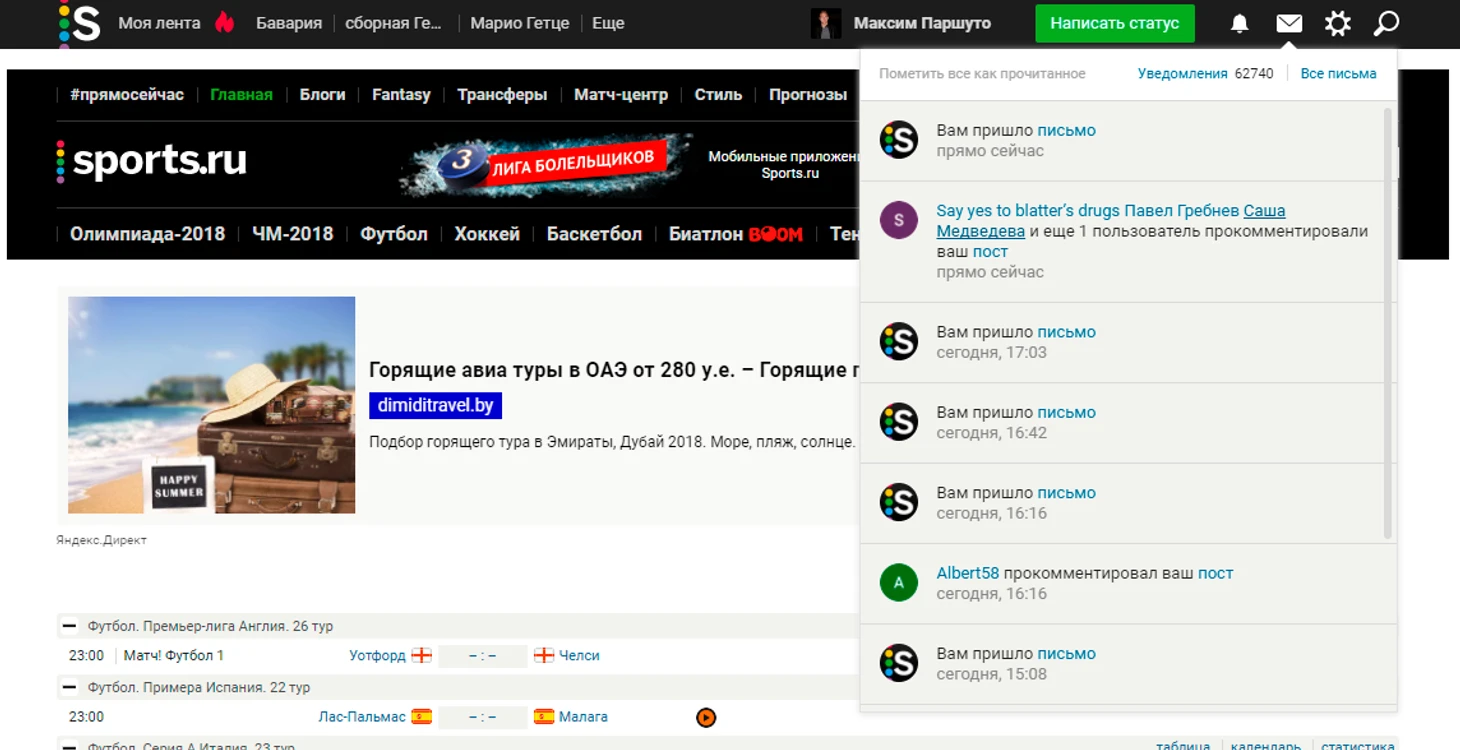Open the mail envelope icon
Image resolution: width=1460 pixels, height=750 pixels.
point(1289,23)
